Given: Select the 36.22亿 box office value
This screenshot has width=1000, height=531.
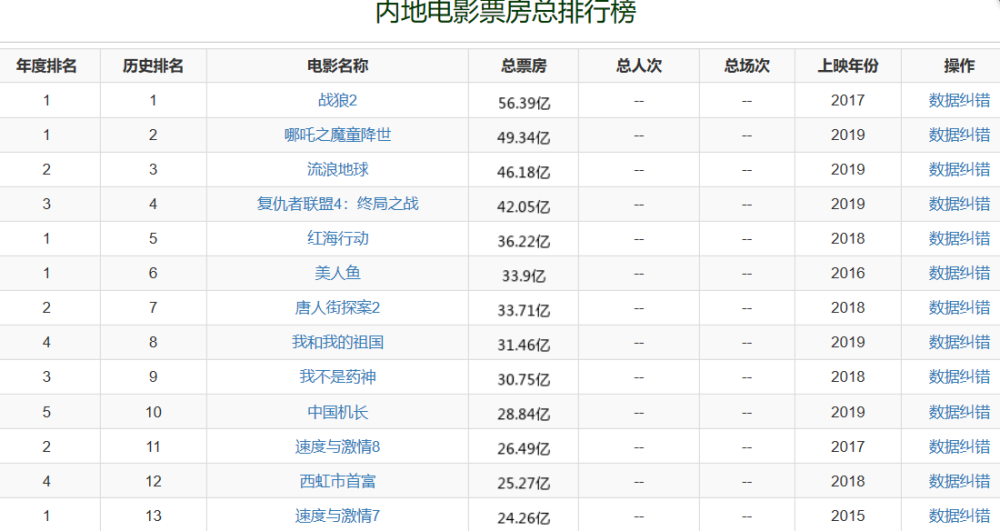Looking at the screenshot, I should (x=524, y=241).
